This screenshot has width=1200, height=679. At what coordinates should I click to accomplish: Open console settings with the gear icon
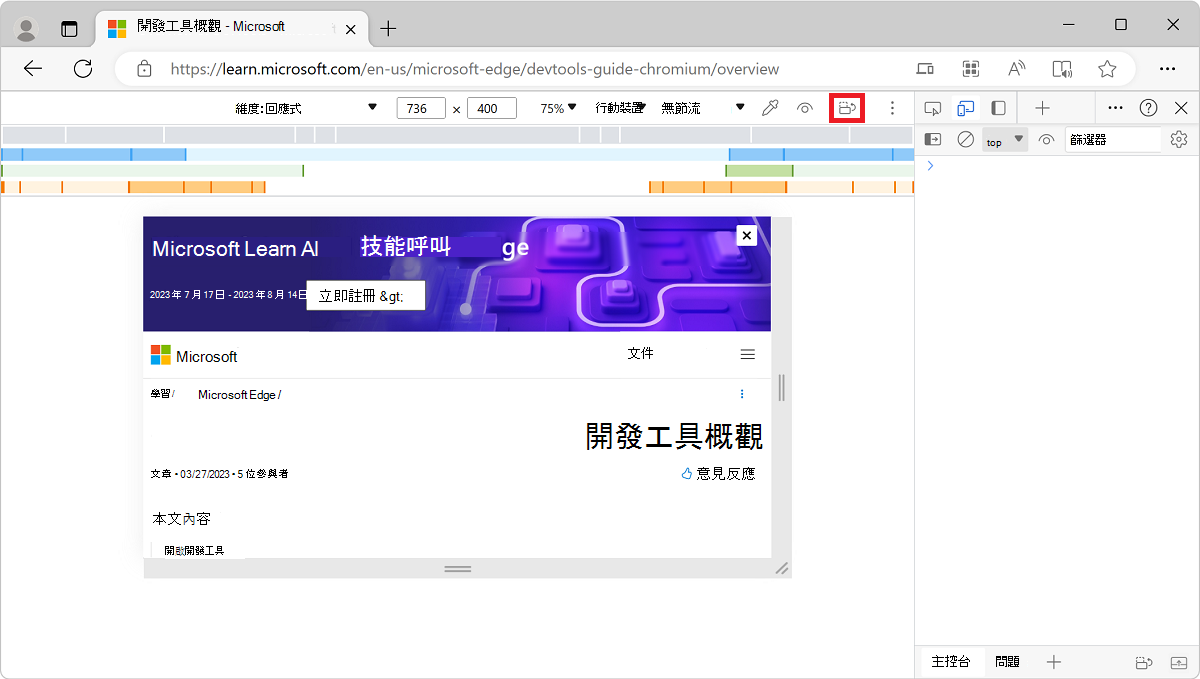coord(1178,139)
